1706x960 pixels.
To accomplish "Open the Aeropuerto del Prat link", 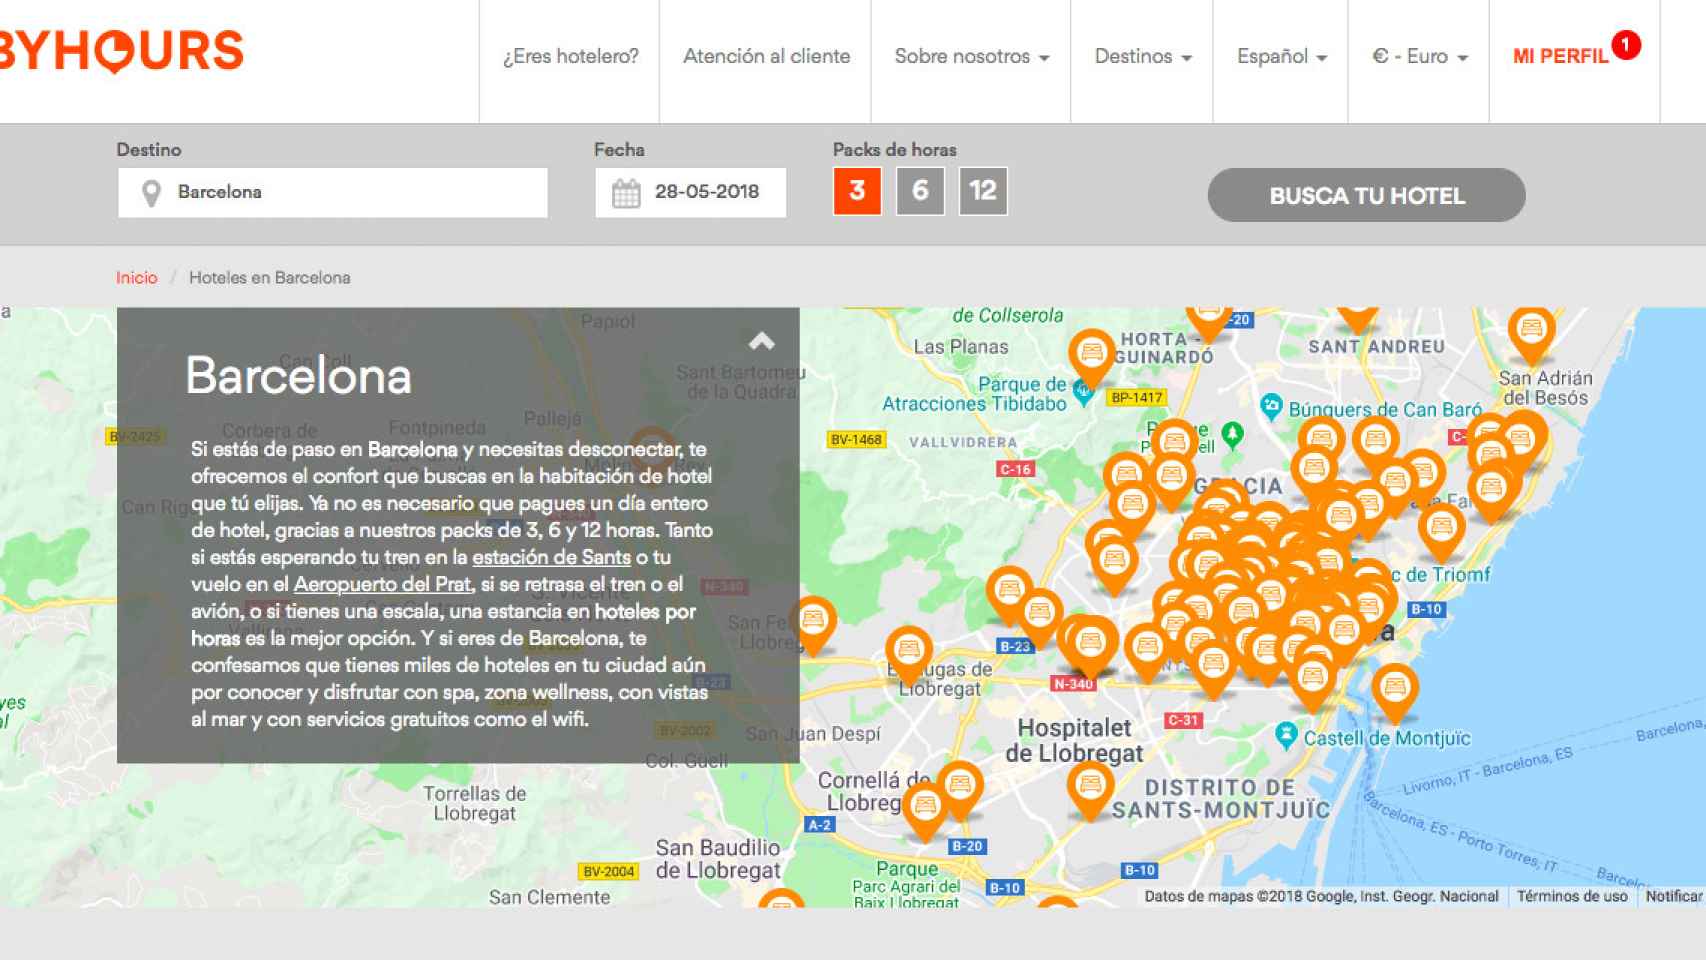I will [382, 584].
